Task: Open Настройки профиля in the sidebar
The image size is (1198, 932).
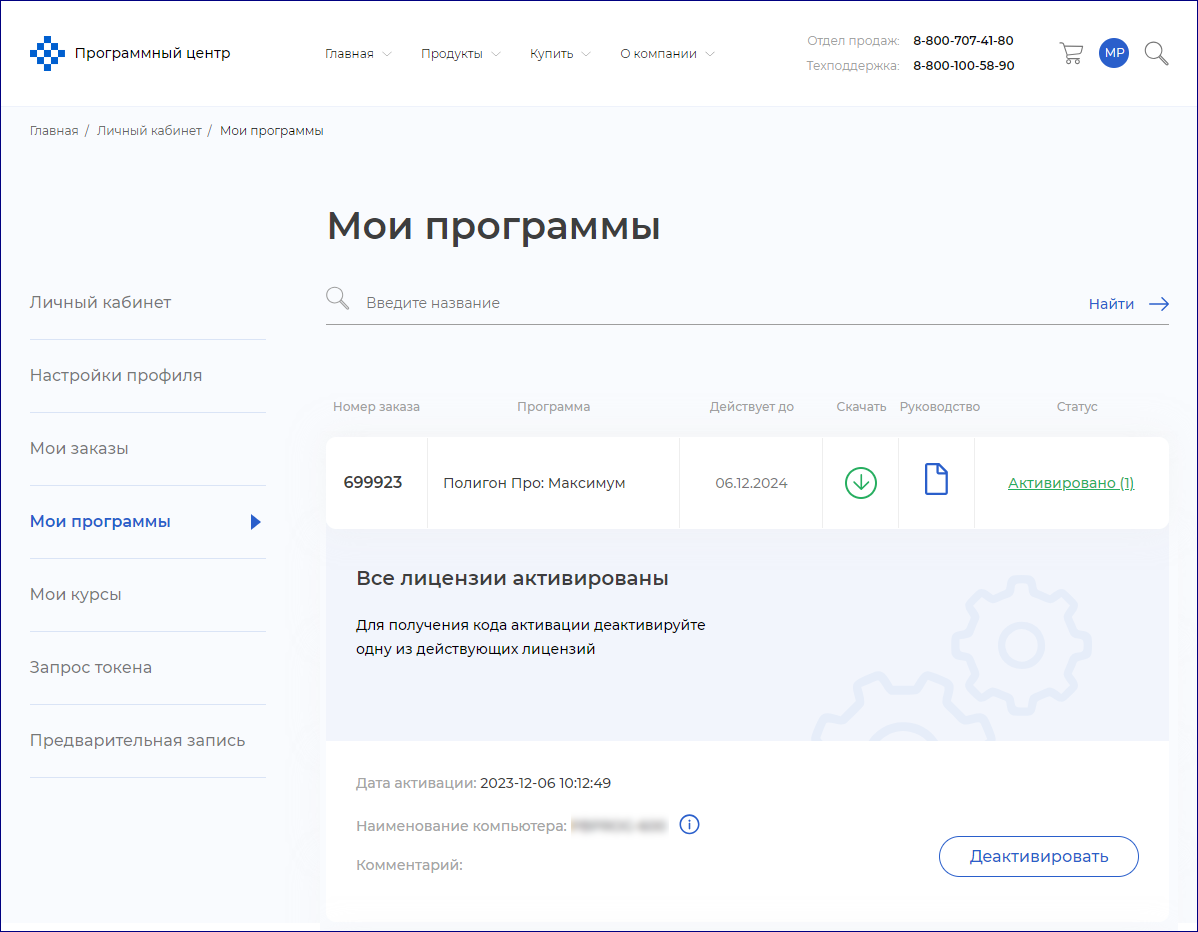Action: (x=116, y=376)
